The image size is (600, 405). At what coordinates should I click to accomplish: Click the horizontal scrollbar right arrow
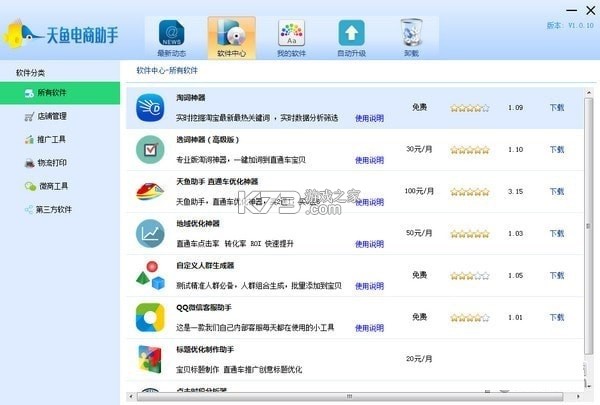(x=578, y=397)
